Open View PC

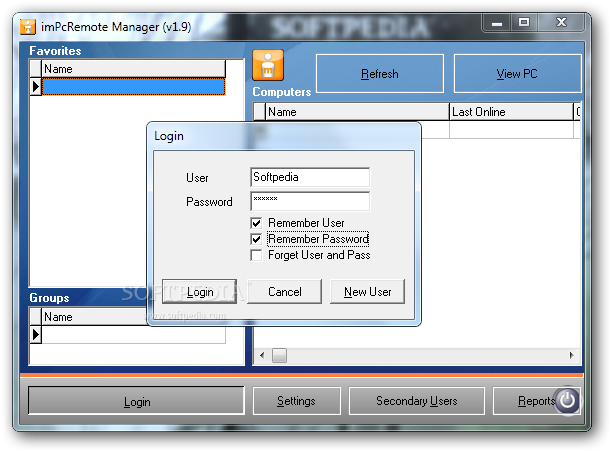point(517,74)
